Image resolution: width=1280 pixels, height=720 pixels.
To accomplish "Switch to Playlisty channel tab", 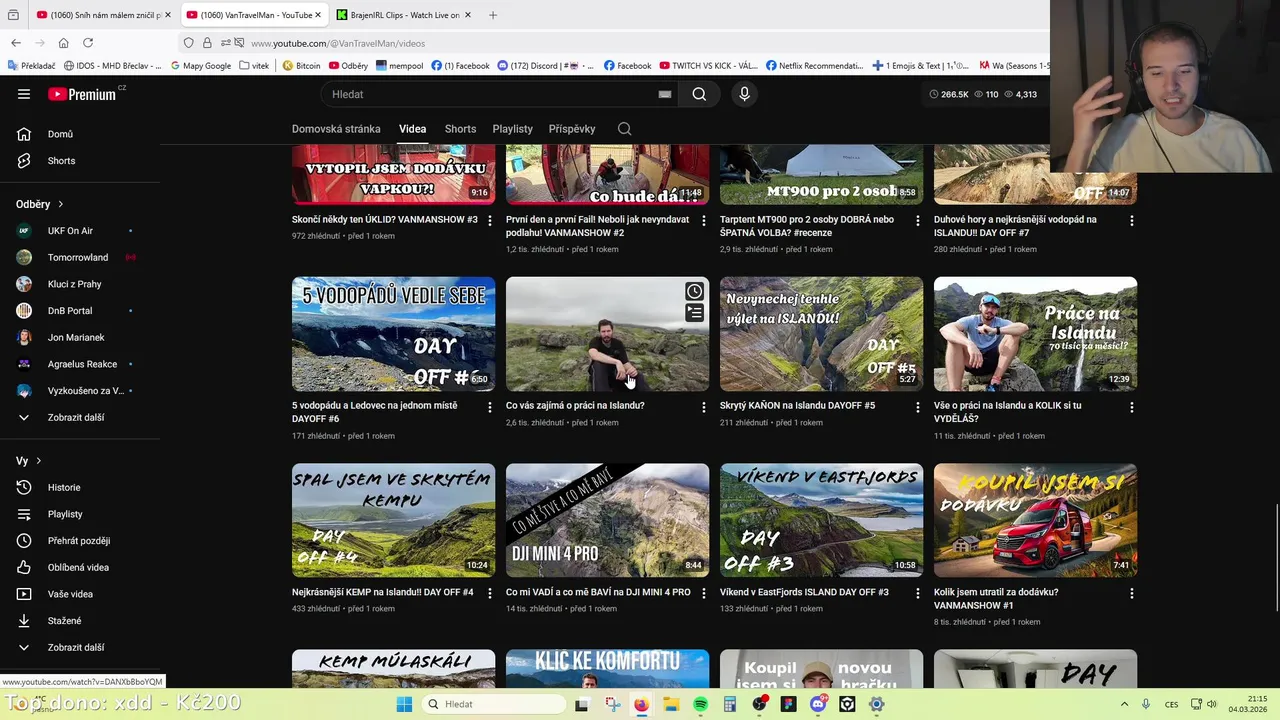I will [x=512, y=129].
